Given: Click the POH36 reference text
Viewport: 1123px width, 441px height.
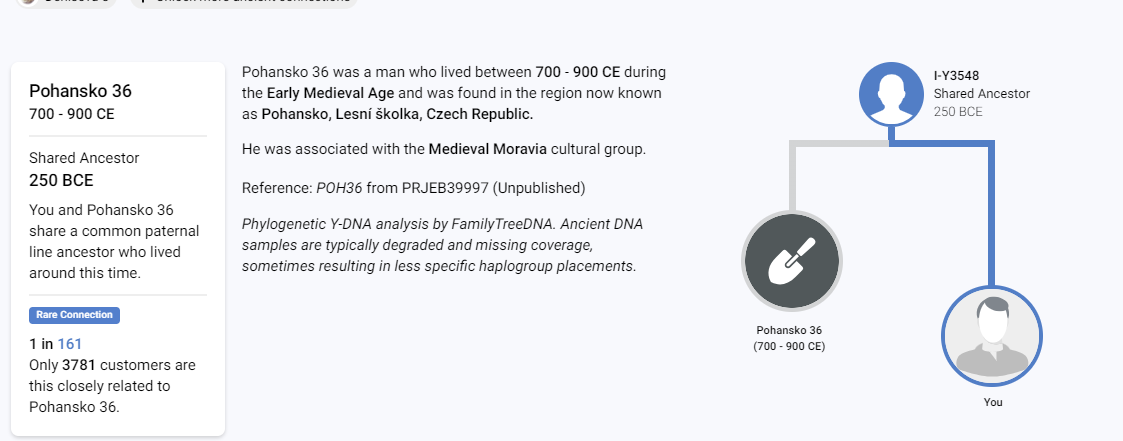Looking at the screenshot, I should point(339,188).
